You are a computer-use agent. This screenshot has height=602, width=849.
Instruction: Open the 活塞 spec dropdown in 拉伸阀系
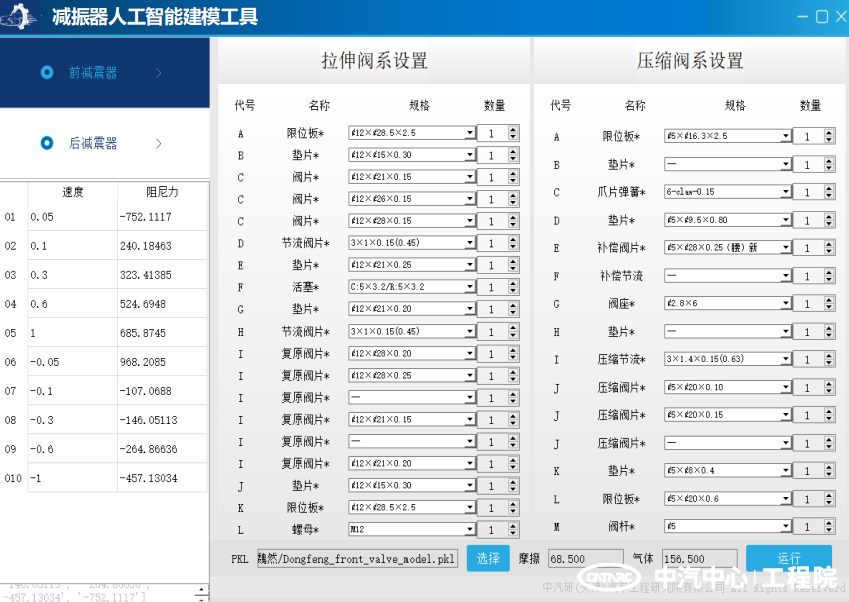(470, 287)
